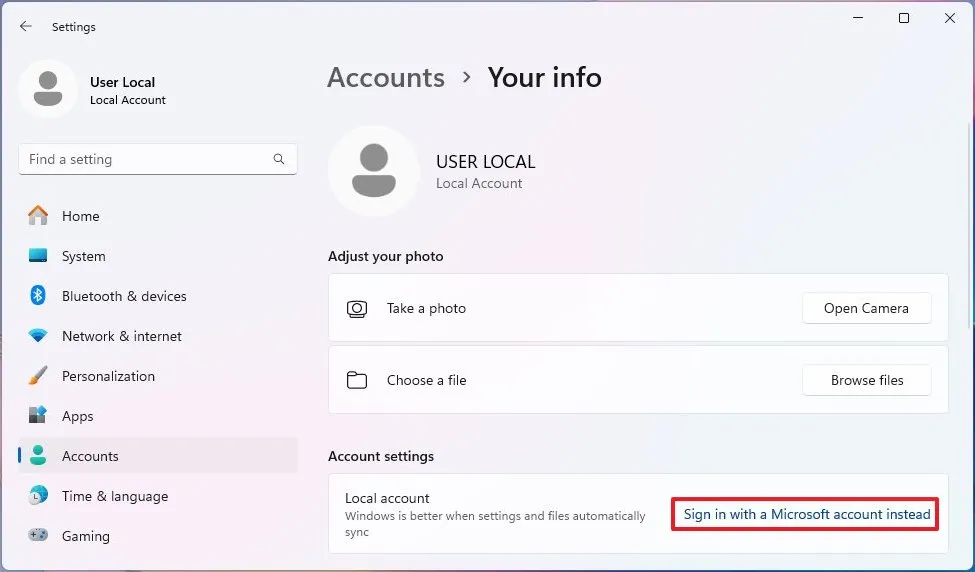Image resolution: width=975 pixels, height=572 pixels.
Task: Click the Time & language globe icon
Action: (38, 496)
